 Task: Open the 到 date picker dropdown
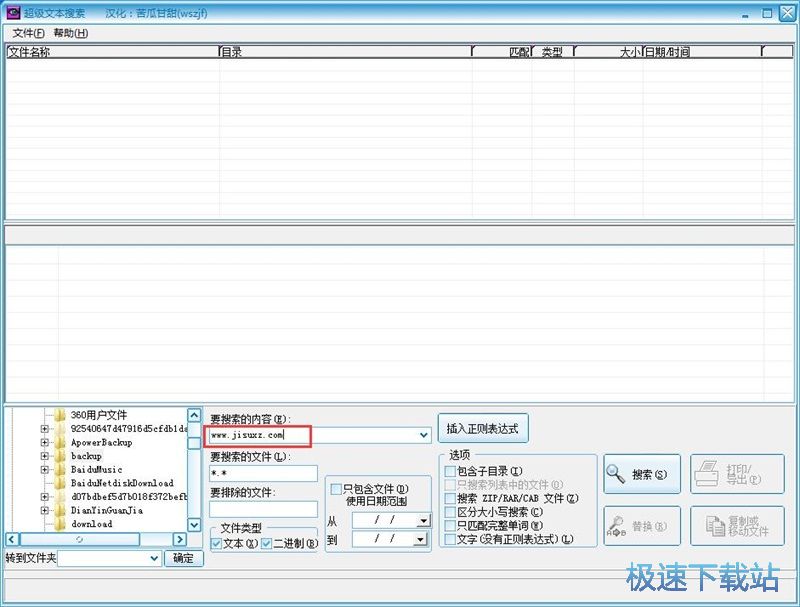pyautogui.click(x=421, y=539)
